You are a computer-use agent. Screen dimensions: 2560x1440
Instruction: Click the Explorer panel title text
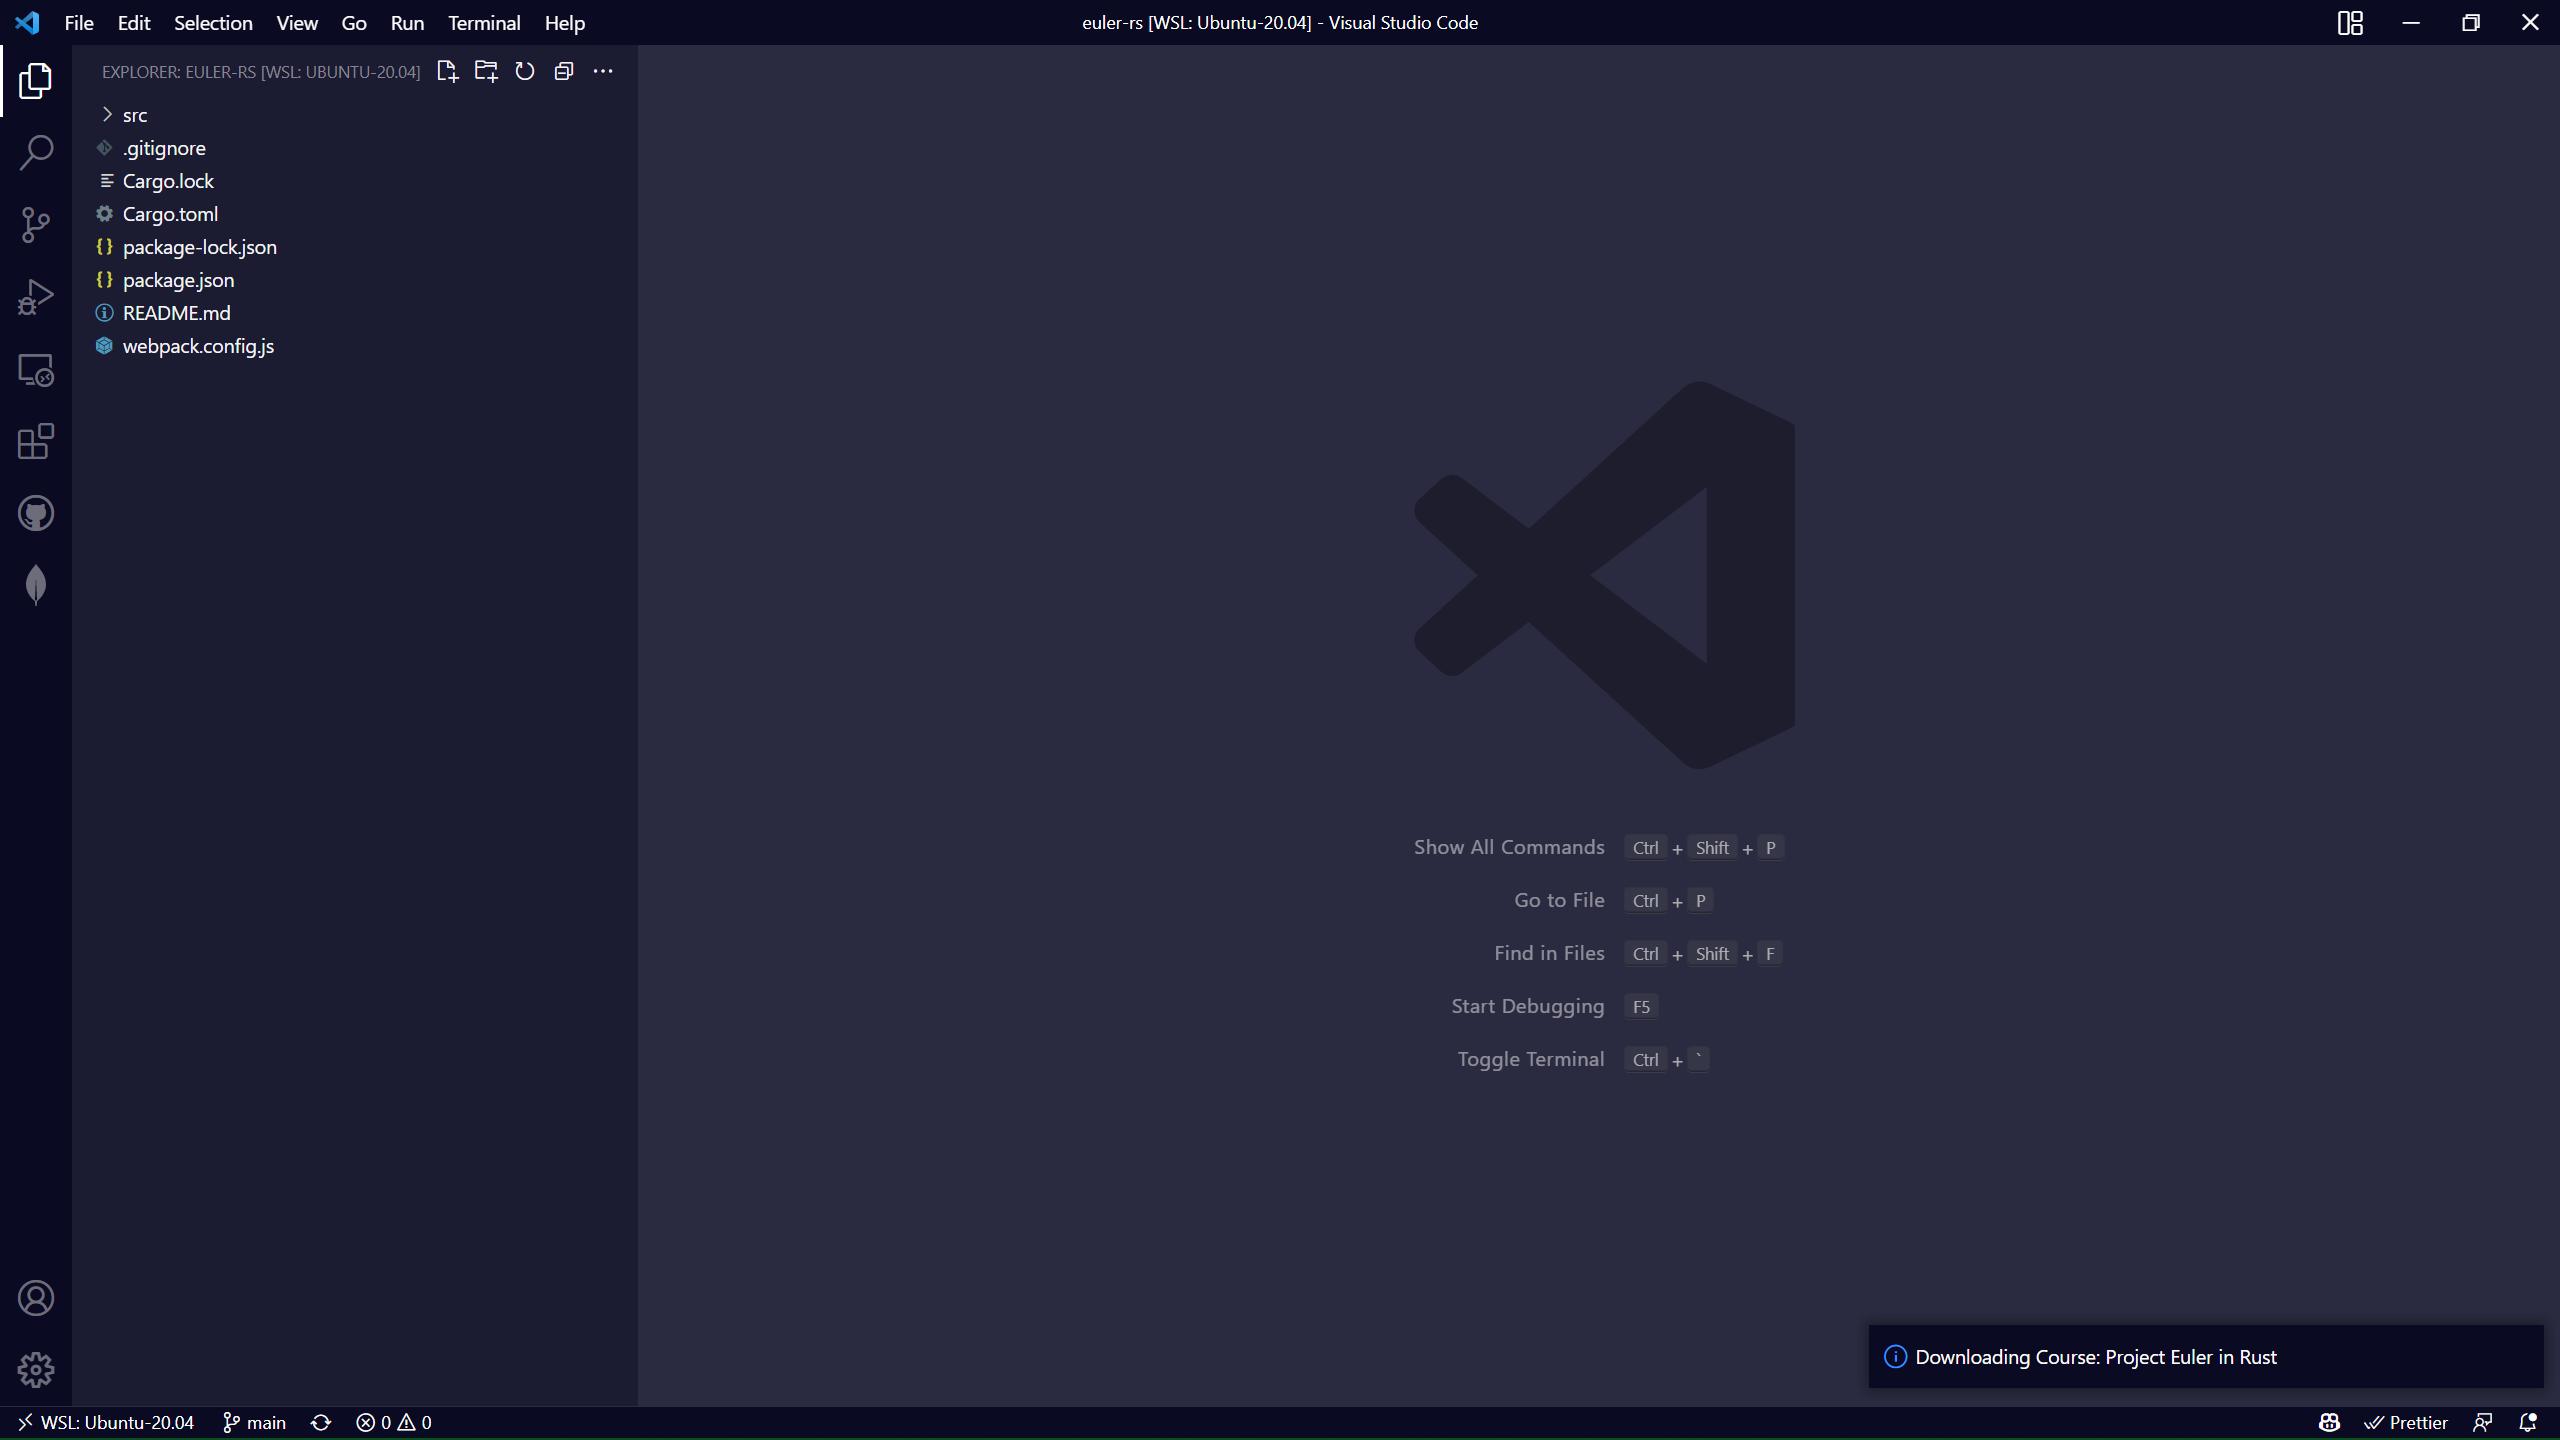(261, 72)
